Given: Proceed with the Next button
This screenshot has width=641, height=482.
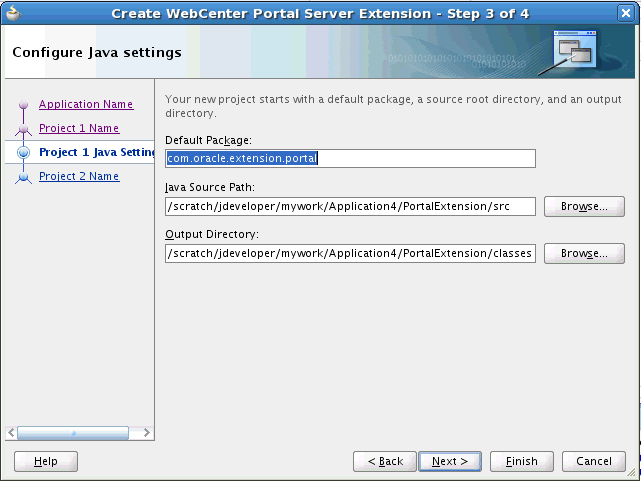Looking at the screenshot, I should click(x=450, y=461).
